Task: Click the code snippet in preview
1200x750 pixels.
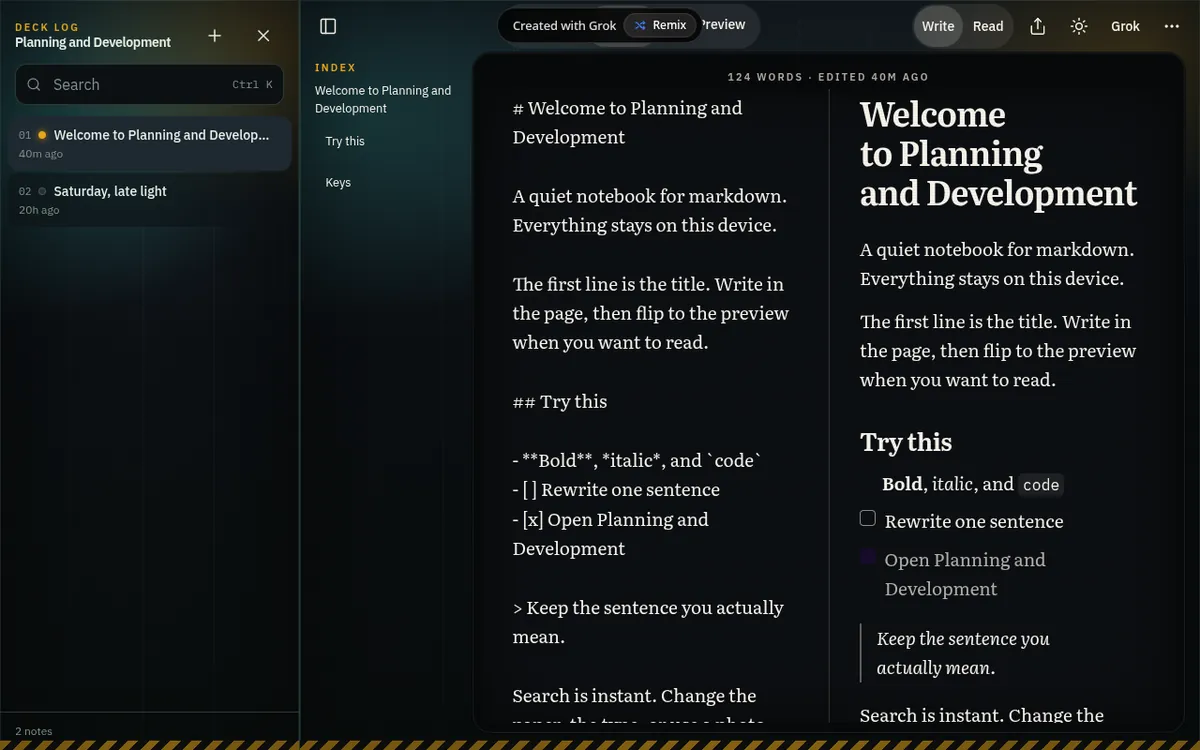Action: point(1041,485)
